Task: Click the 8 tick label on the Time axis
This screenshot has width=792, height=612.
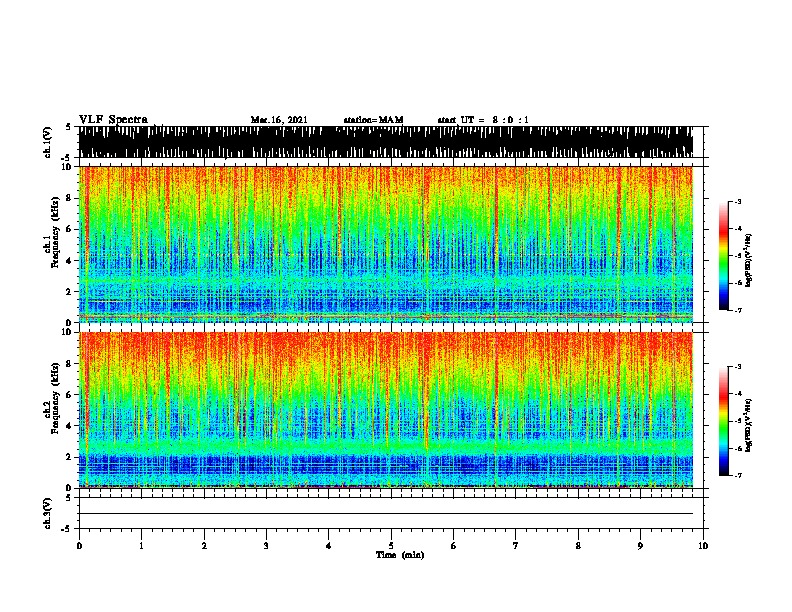Action: [578, 546]
